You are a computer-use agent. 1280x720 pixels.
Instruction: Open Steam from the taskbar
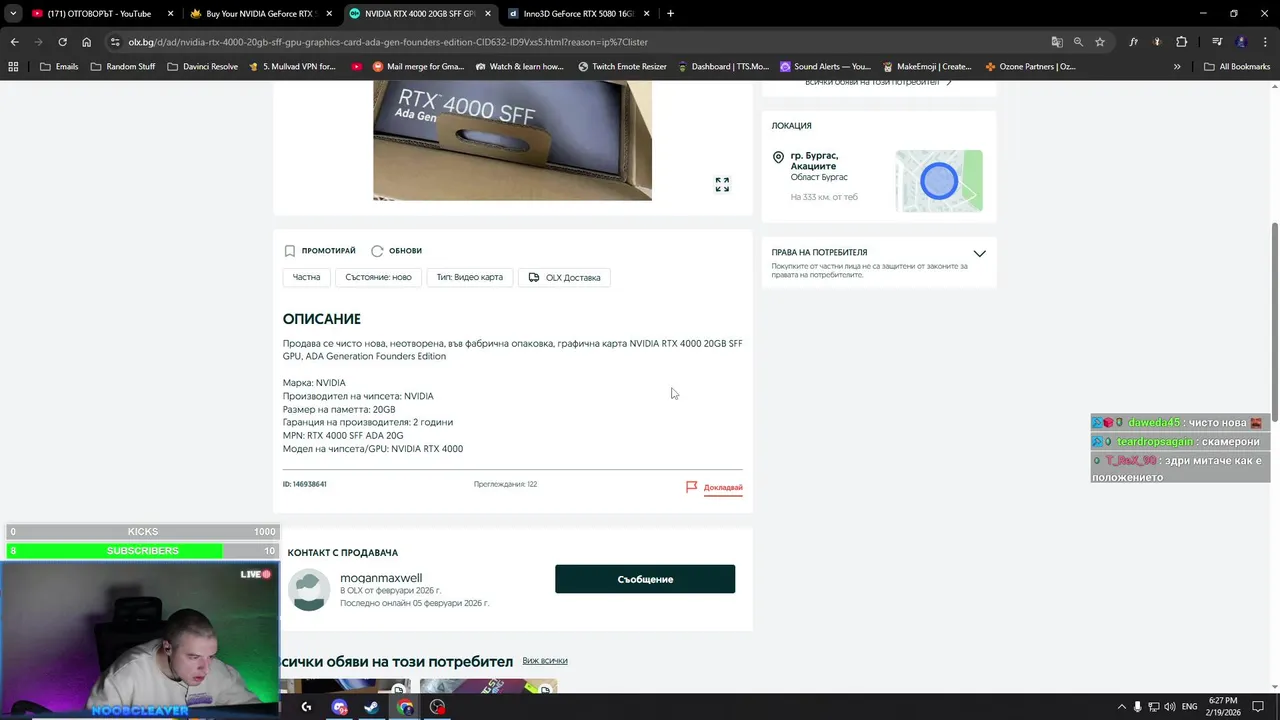coord(371,707)
